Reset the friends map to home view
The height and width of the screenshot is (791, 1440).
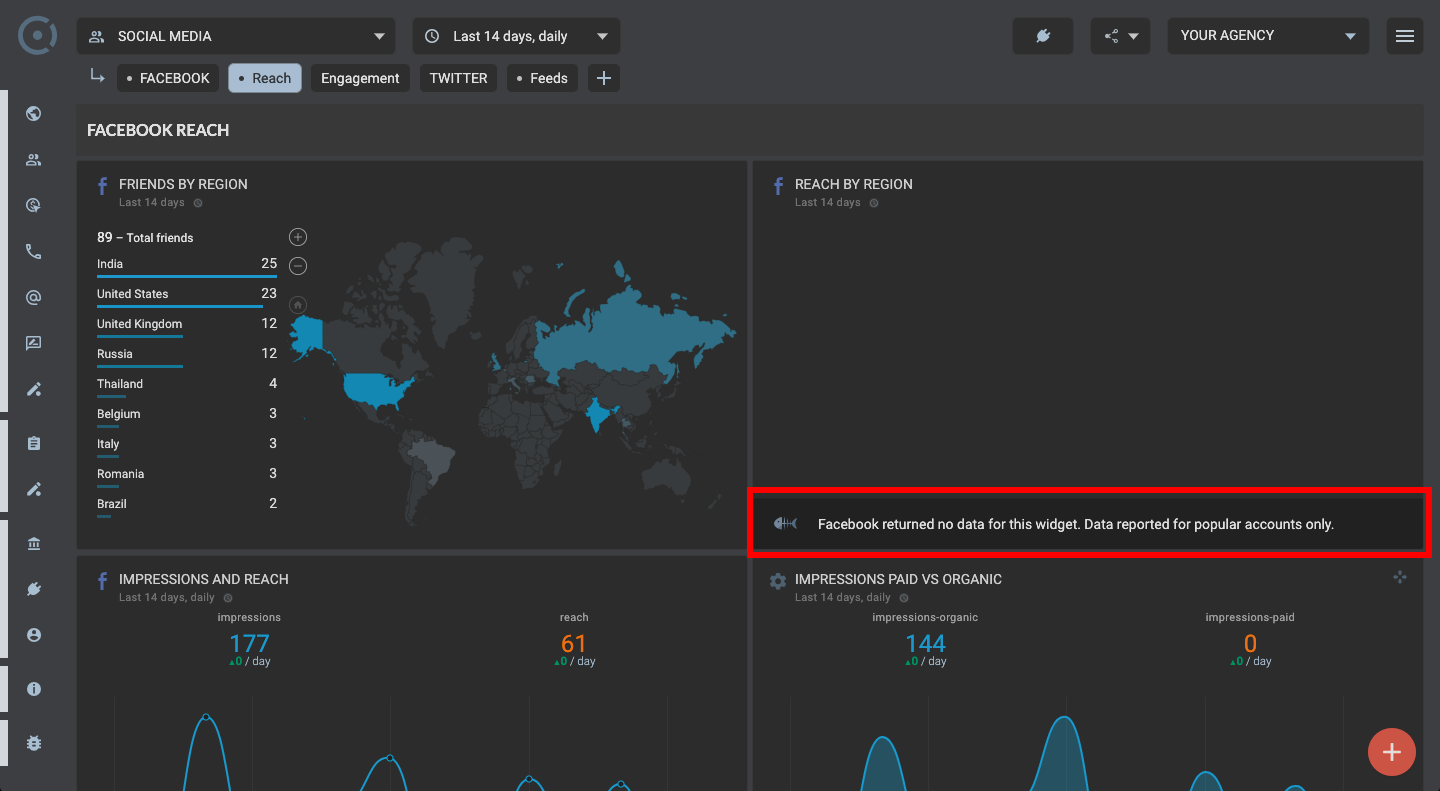coord(298,305)
